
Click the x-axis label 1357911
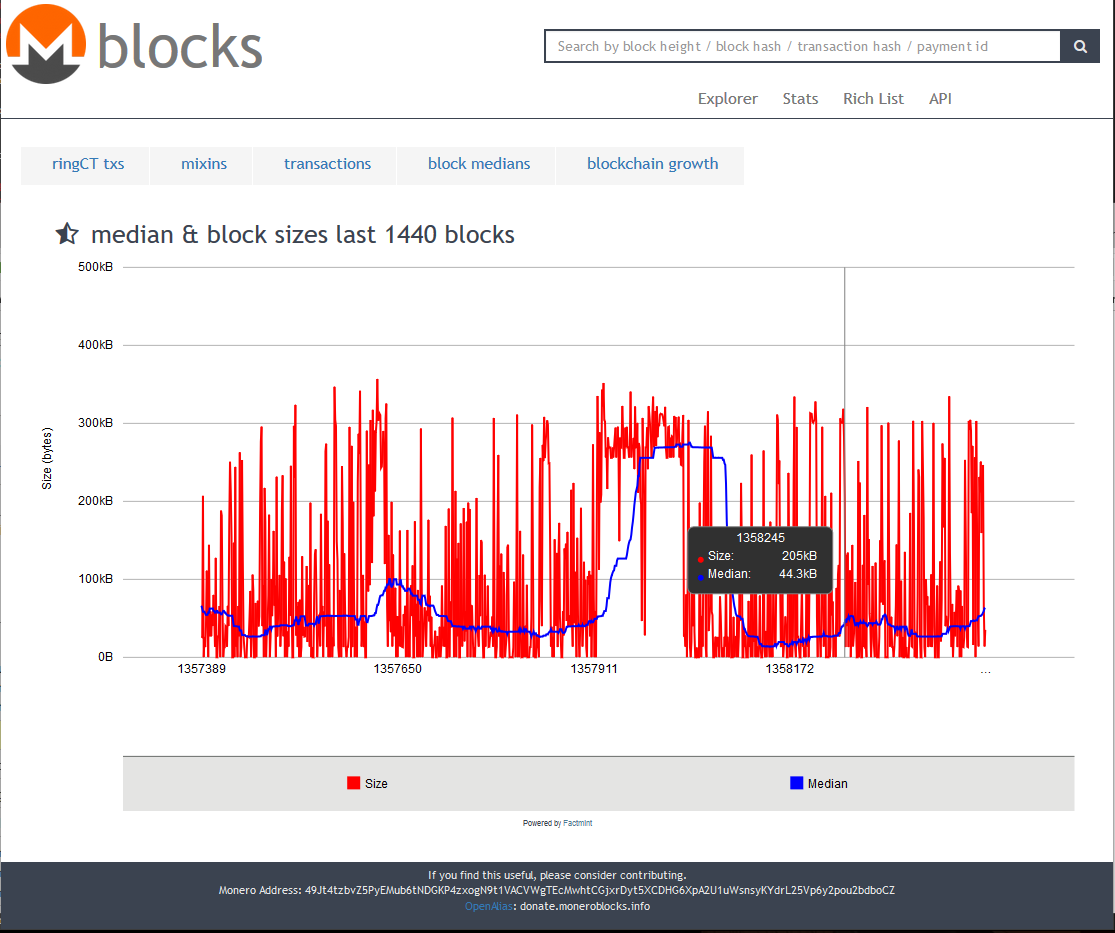[594, 668]
